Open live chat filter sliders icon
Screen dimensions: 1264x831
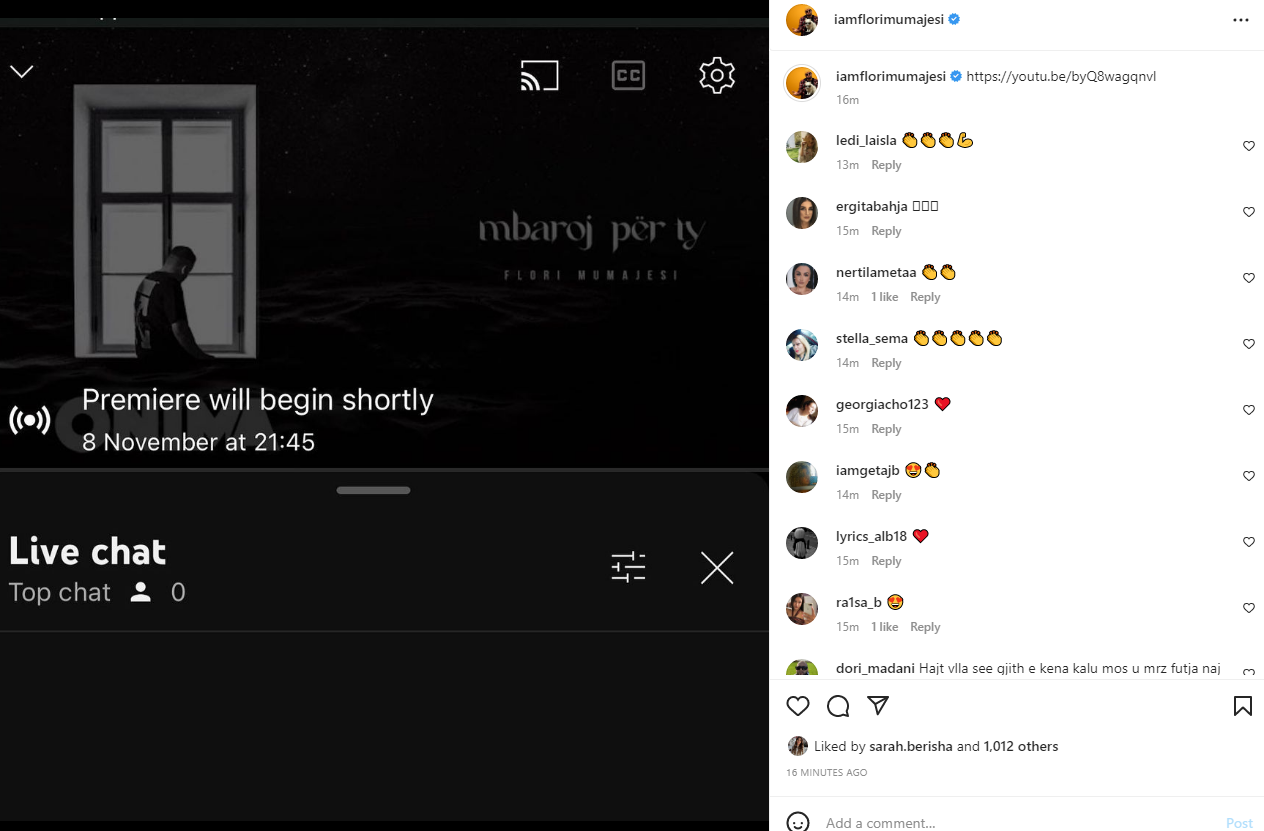coord(628,568)
